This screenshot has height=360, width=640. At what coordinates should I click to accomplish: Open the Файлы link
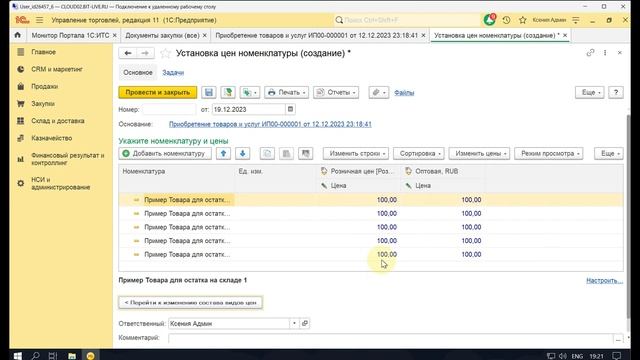[x=404, y=93]
